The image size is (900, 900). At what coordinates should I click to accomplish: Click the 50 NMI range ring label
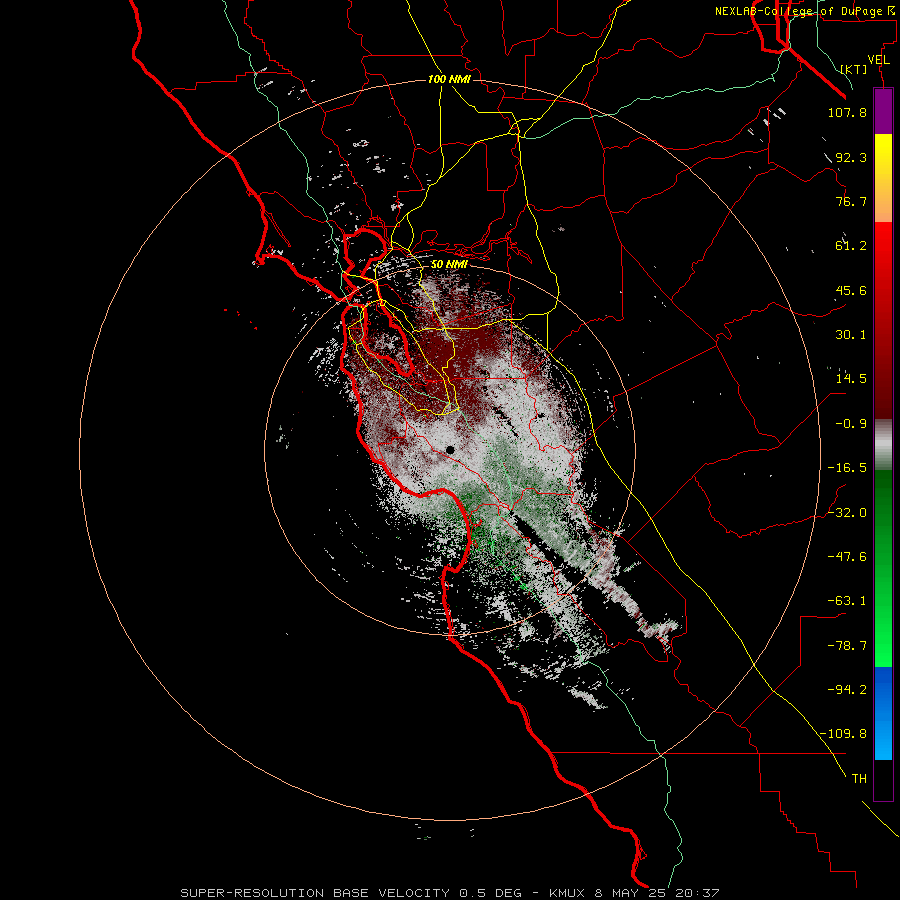(449, 265)
